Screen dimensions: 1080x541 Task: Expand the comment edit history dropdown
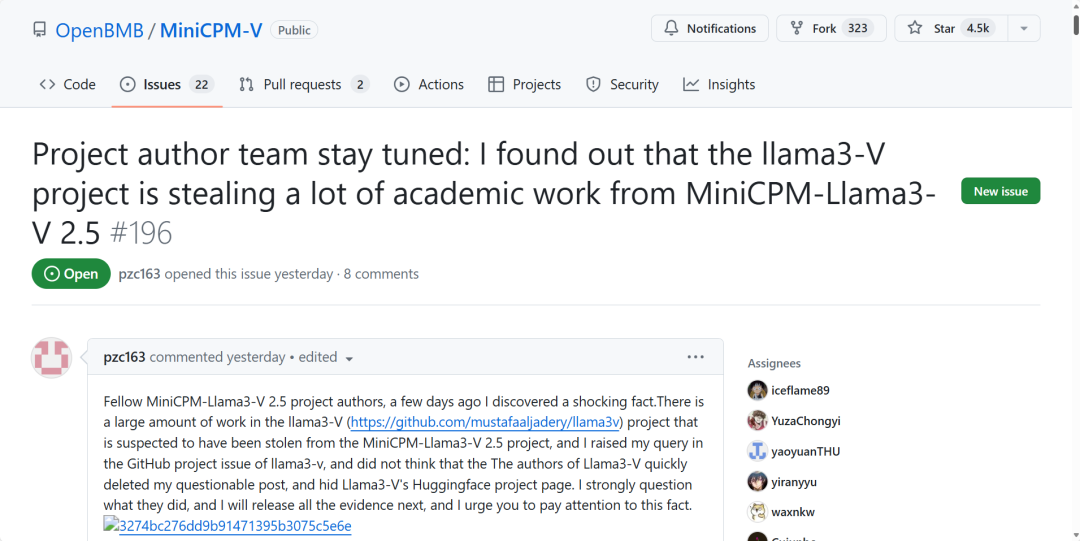point(349,359)
